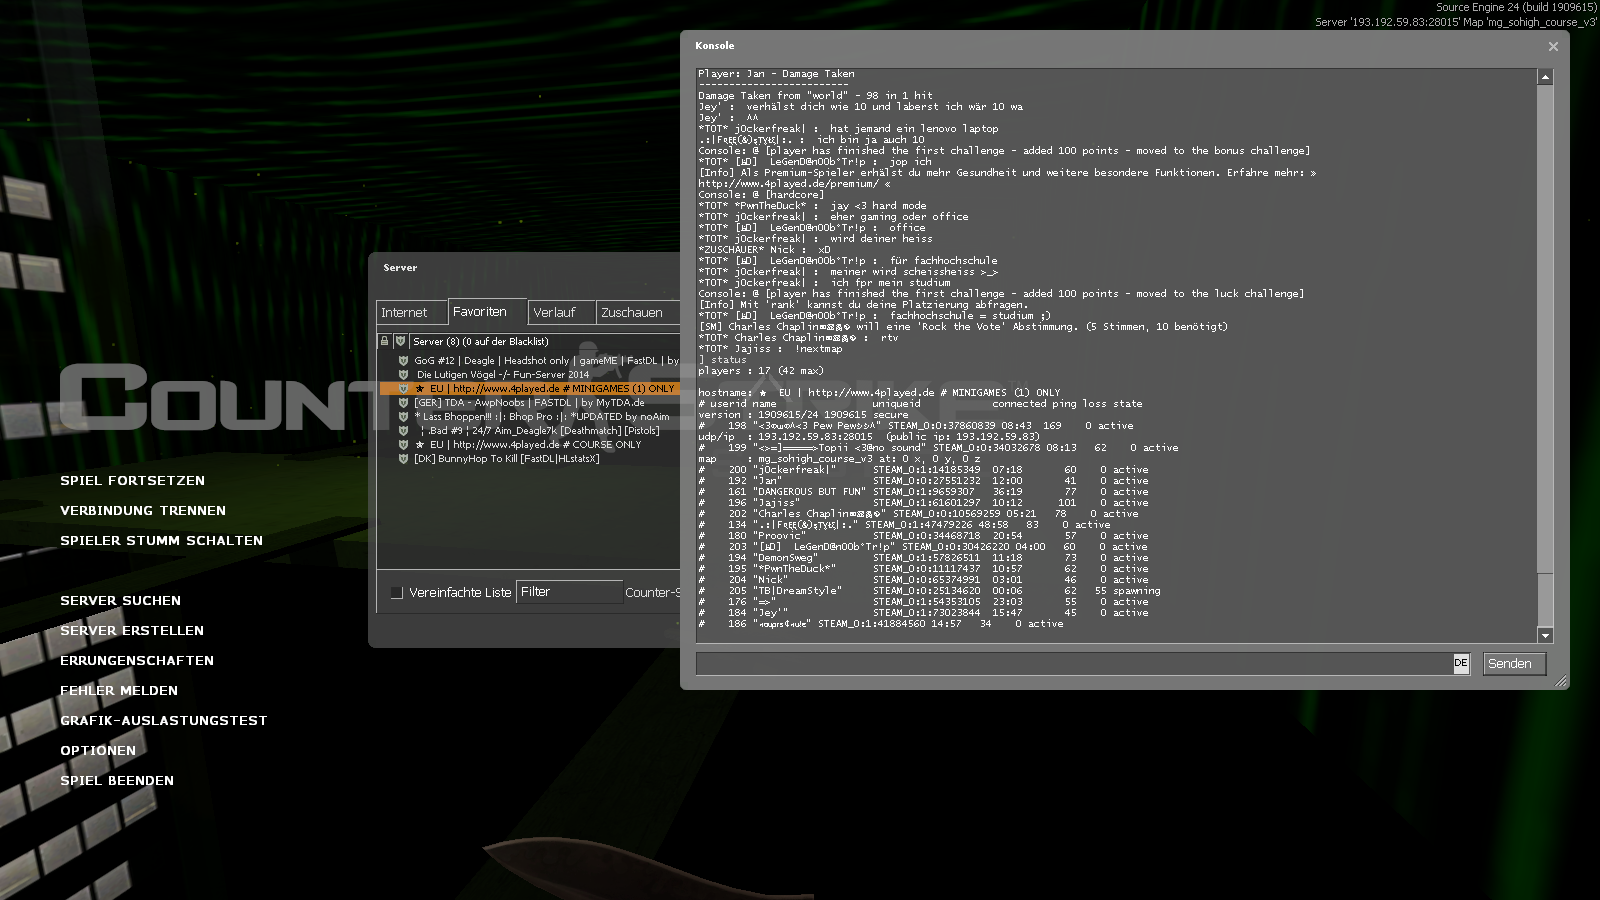Open SERVER SUCHEN from the main menu

click(120, 601)
